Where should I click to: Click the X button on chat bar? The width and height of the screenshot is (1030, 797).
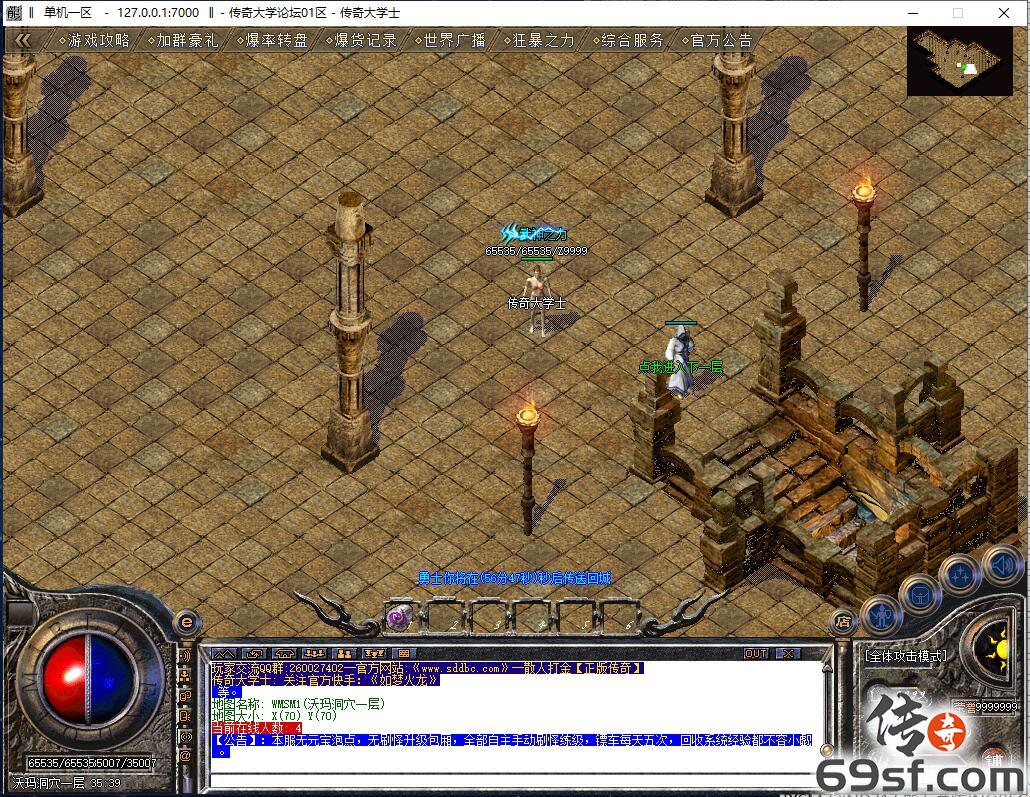point(788,654)
